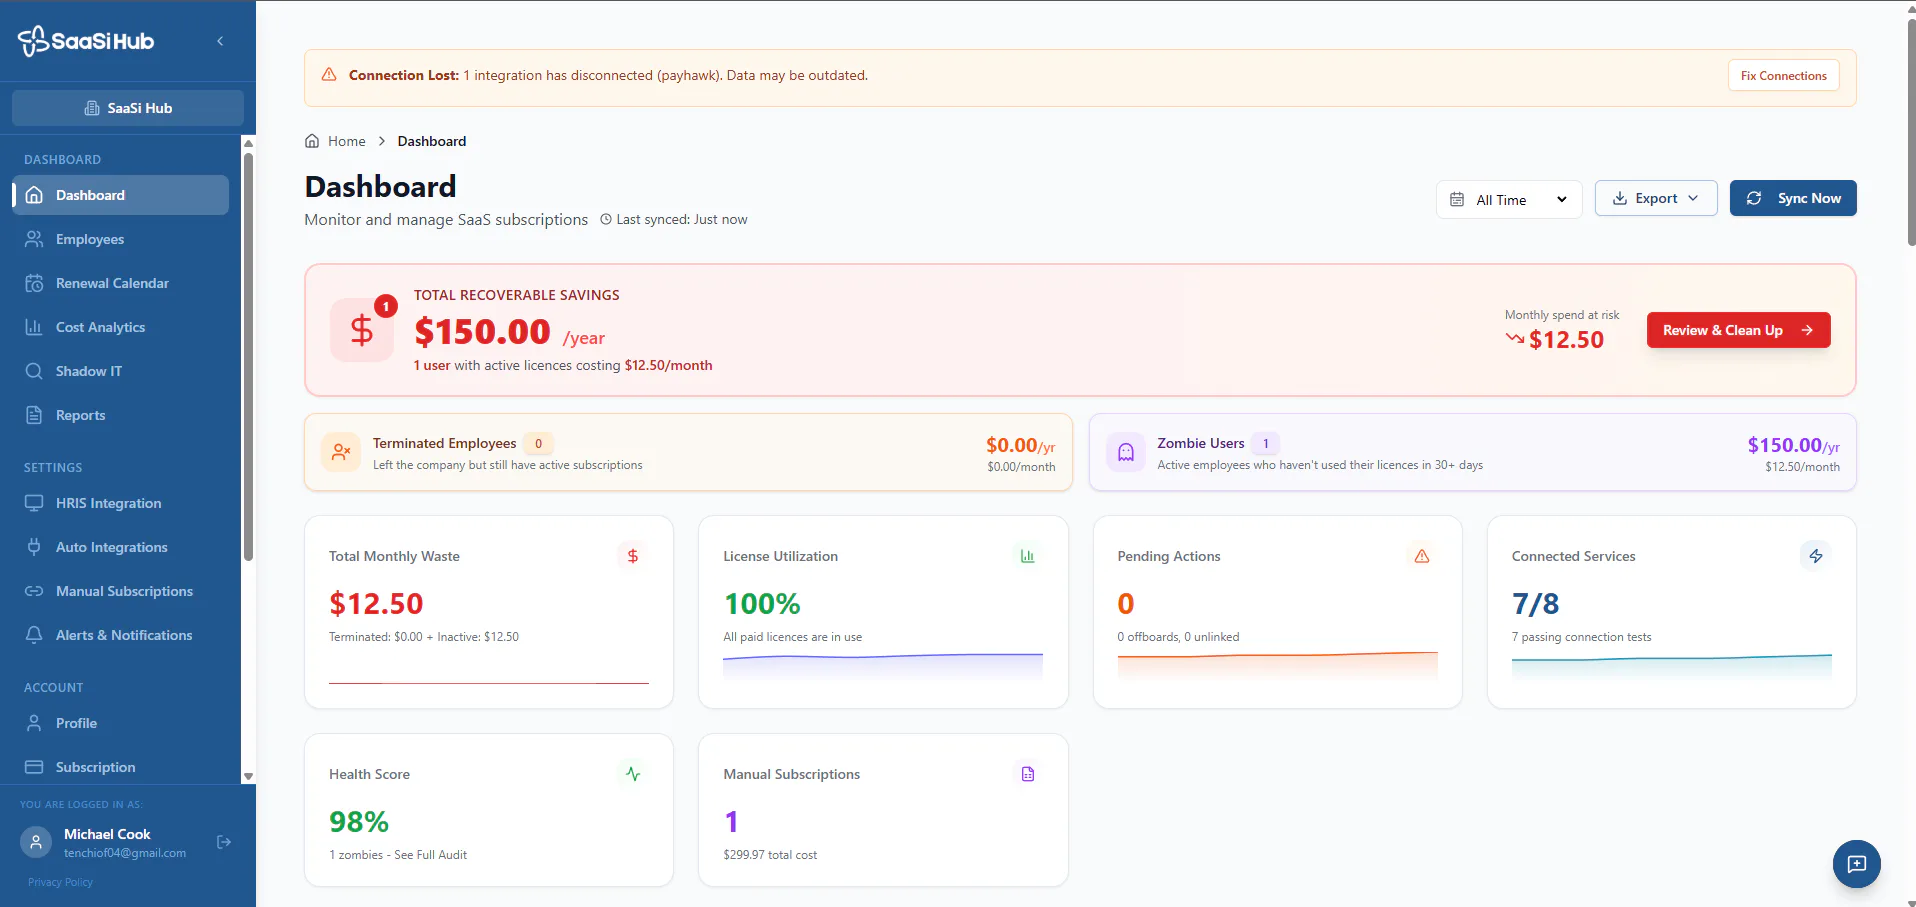Click the Zombie Users card title

click(x=1200, y=443)
